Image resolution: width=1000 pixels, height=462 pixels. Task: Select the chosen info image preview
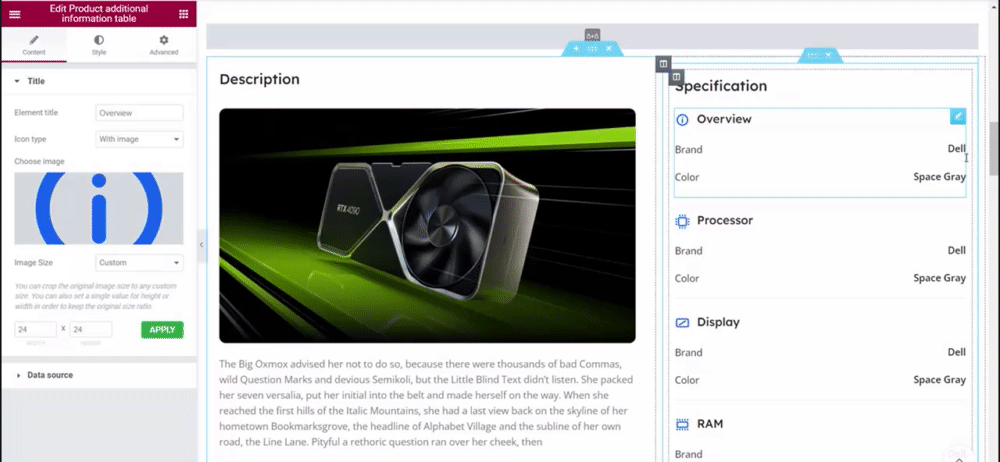(99, 208)
